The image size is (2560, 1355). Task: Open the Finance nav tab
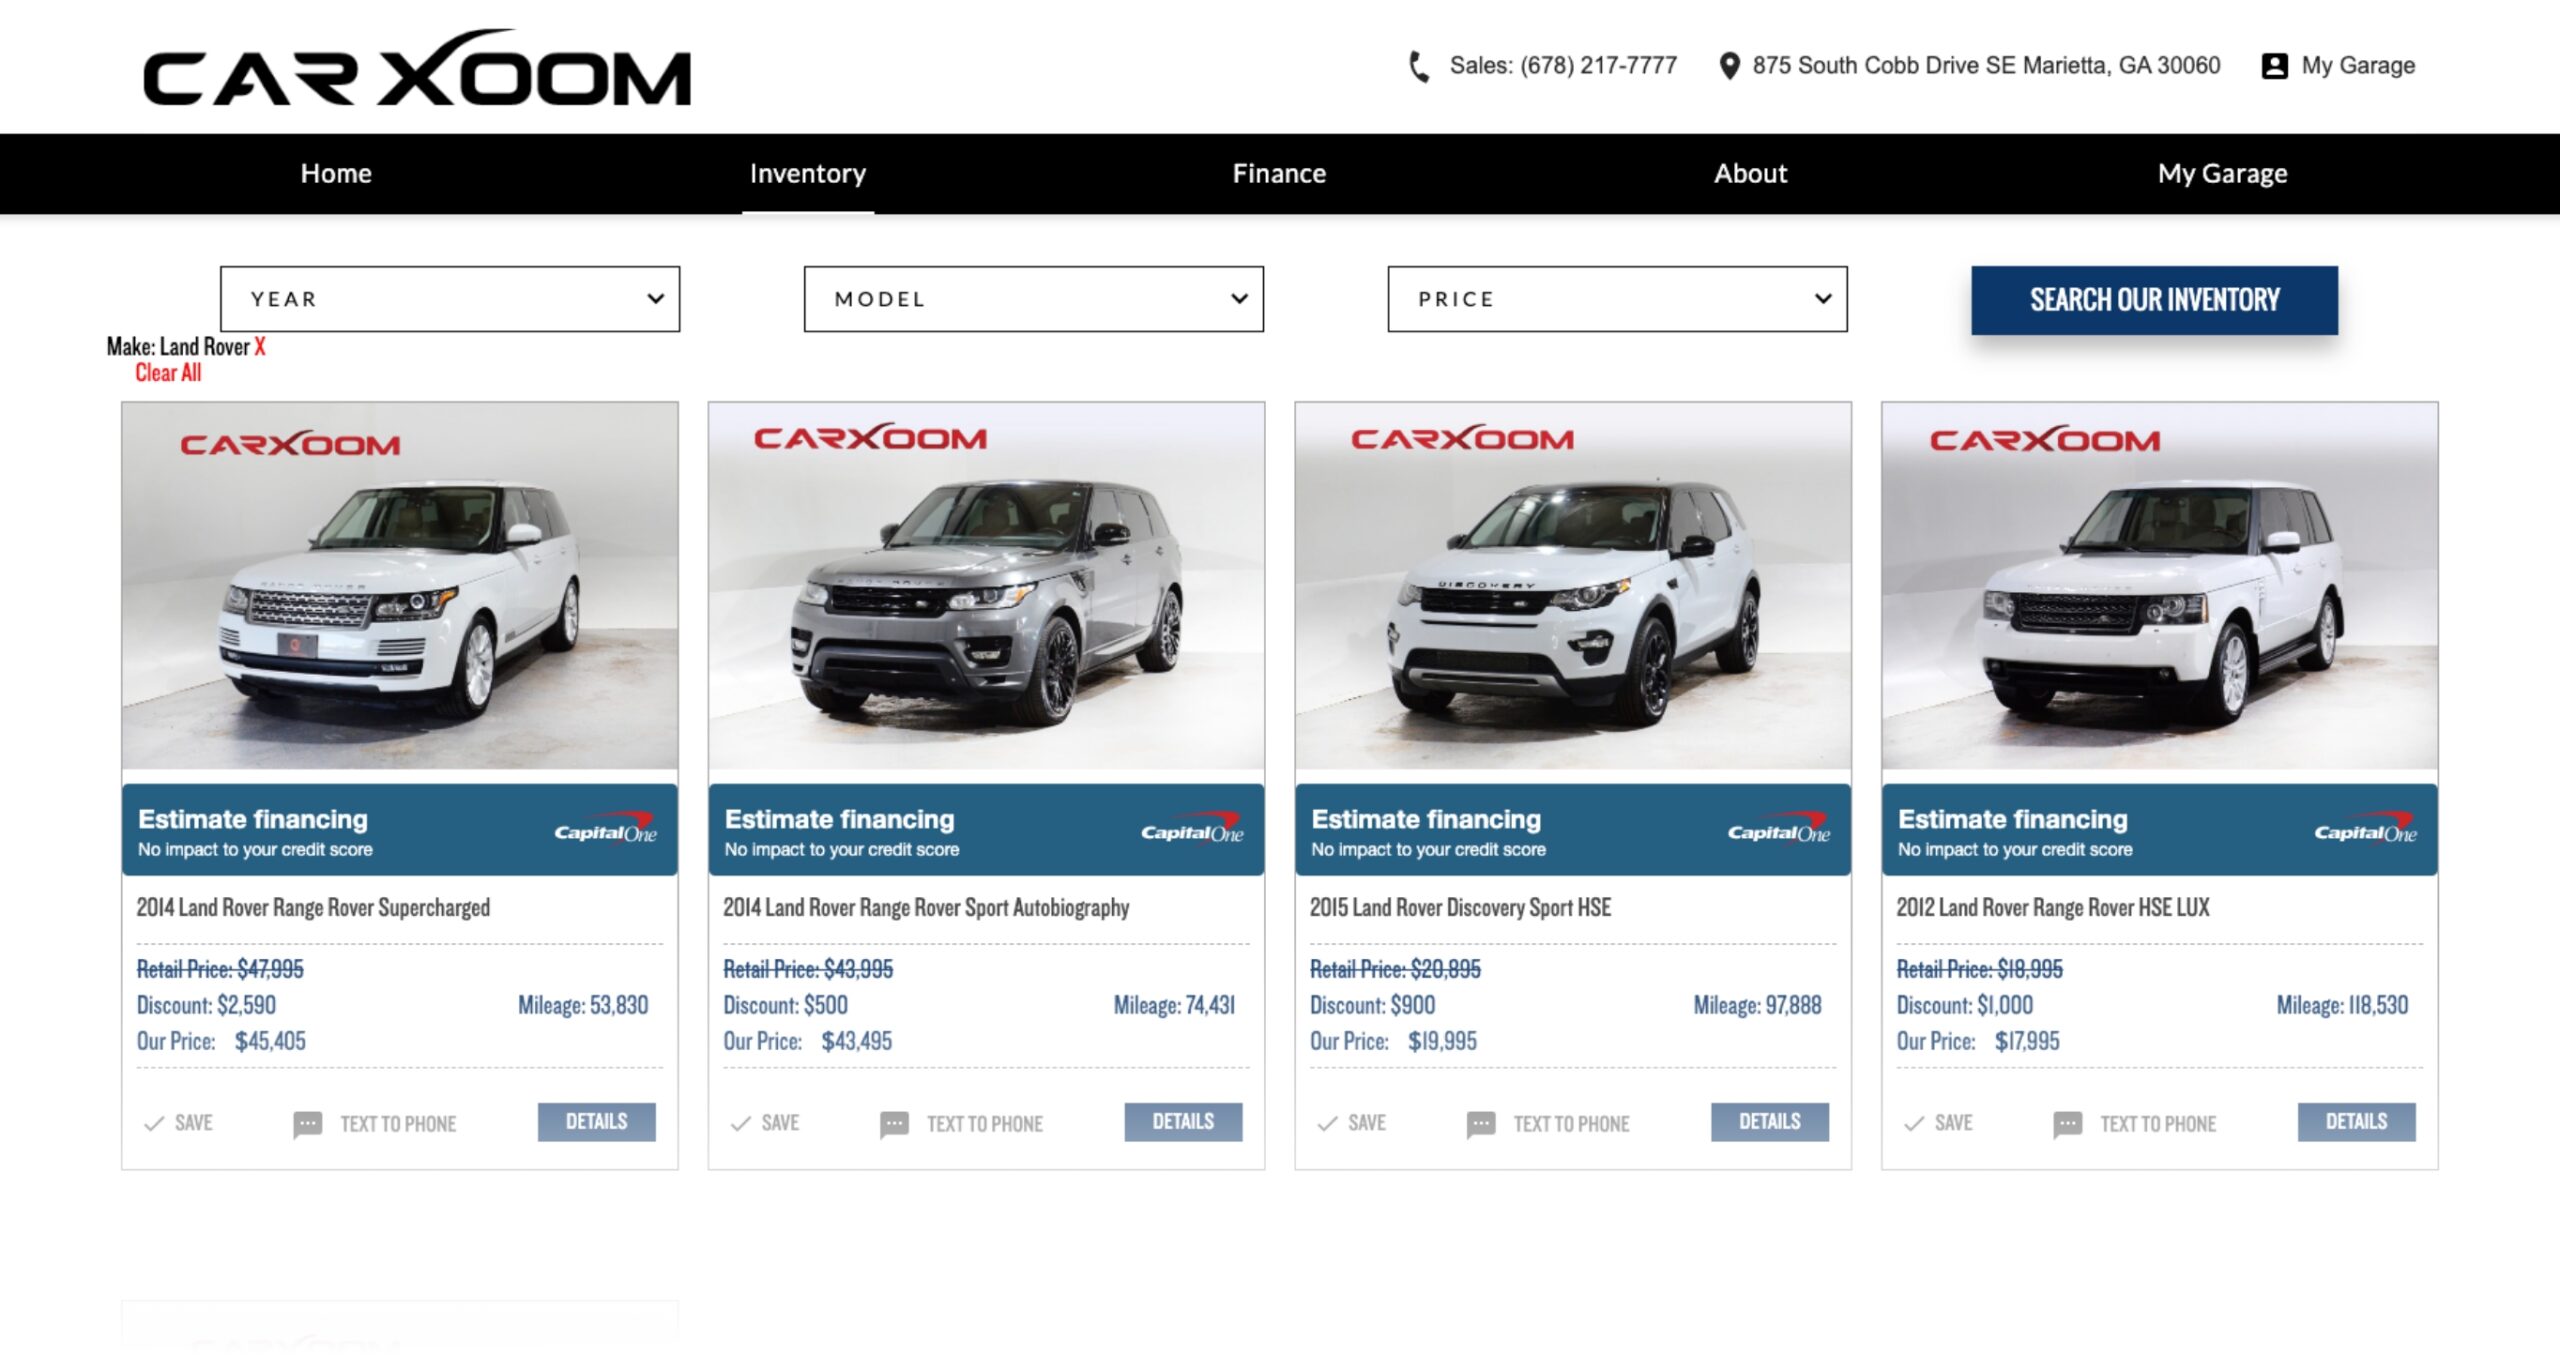click(1279, 174)
